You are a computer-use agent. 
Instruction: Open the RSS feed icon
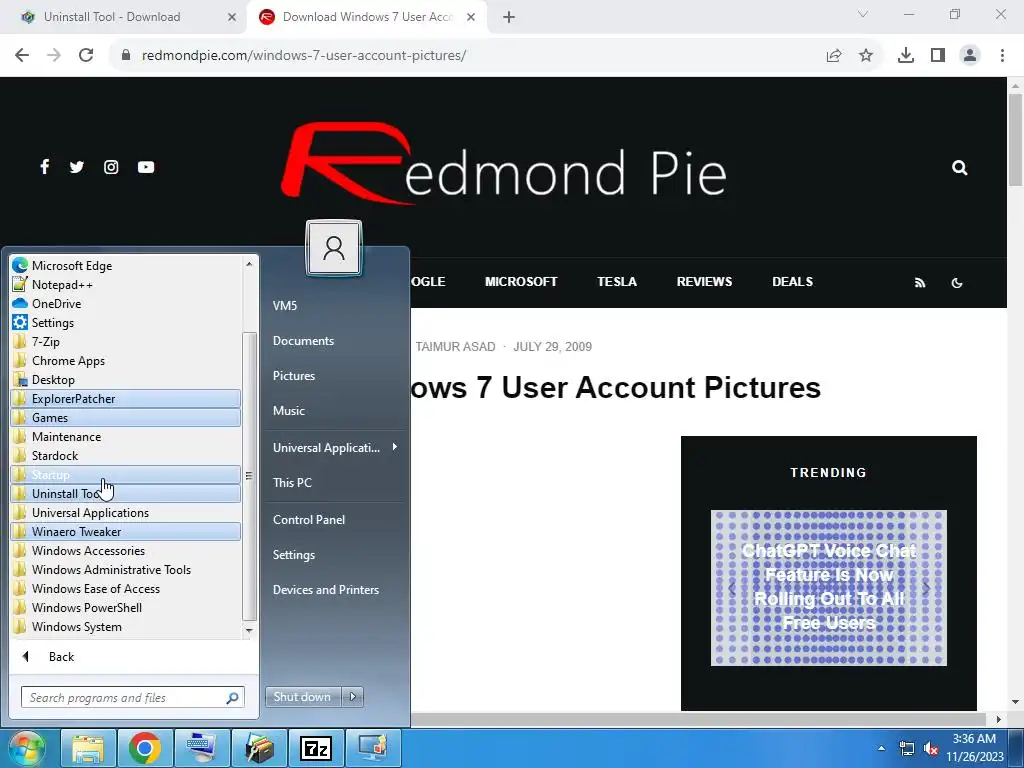point(920,283)
